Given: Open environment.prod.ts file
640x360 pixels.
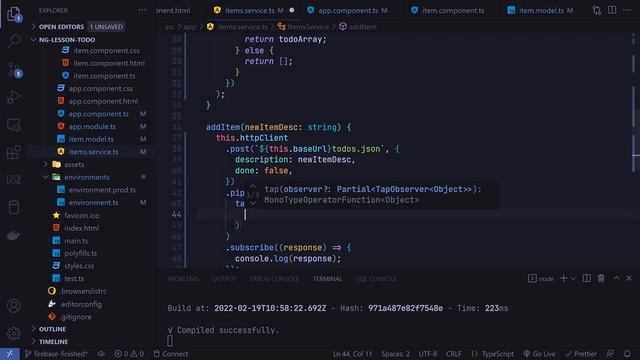Looking at the screenshot, I should point(102,190).
